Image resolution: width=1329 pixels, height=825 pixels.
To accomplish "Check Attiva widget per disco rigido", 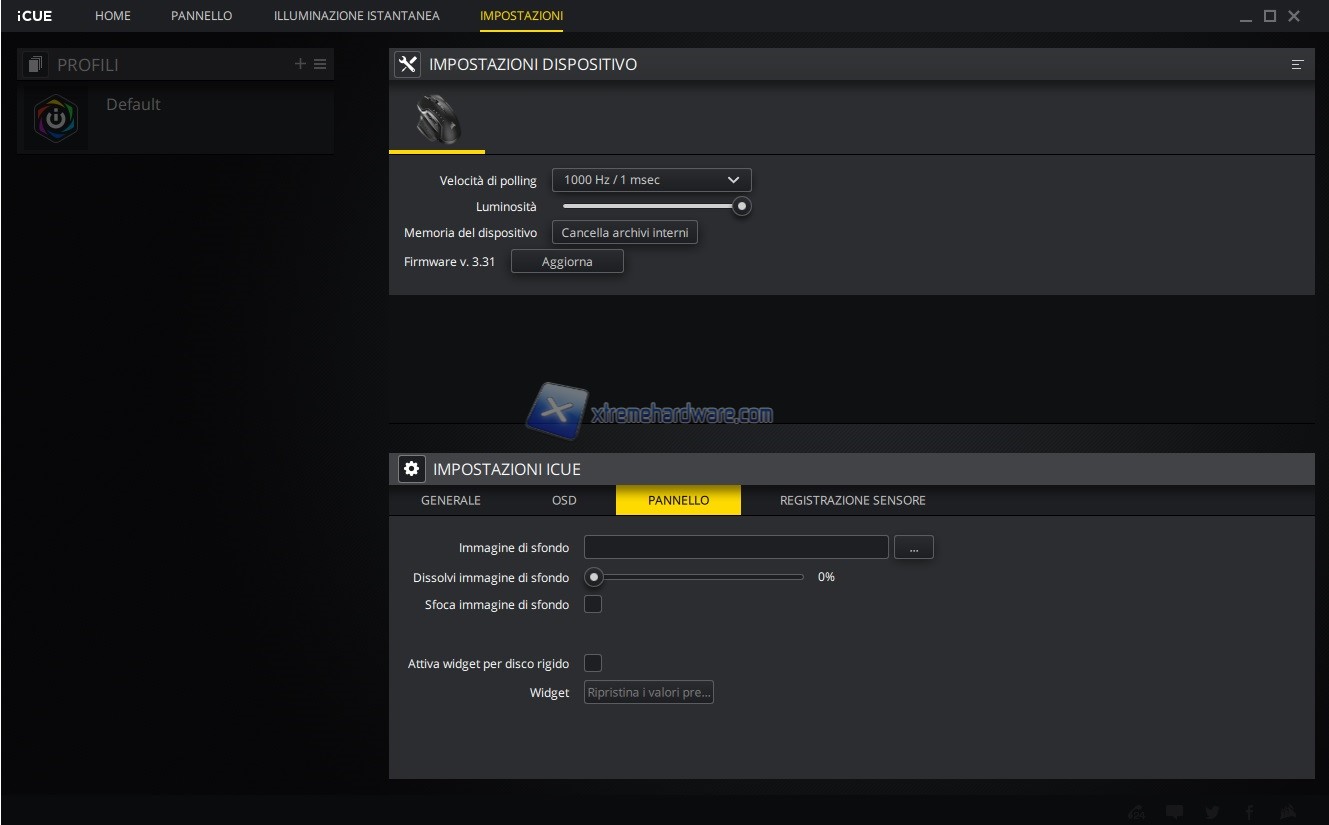I will pyautogui.click(x=593, y=663).
